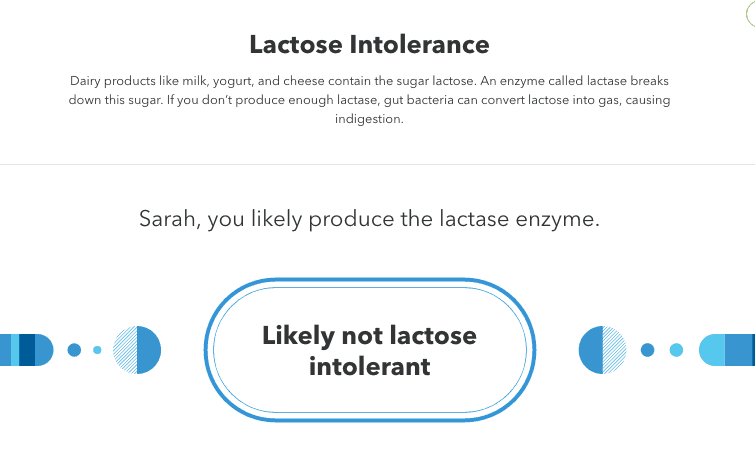
Task: Click the darker blue dot right of the badge
Action: coord(648,350)
